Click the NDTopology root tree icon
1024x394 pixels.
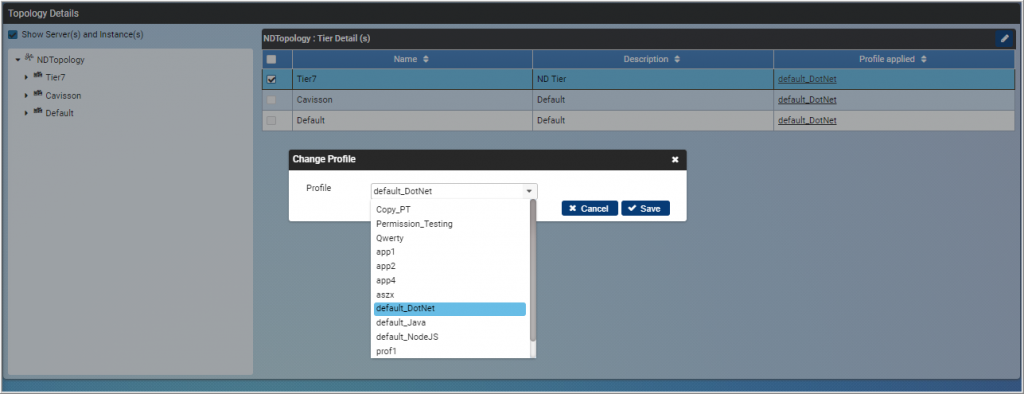29,59
